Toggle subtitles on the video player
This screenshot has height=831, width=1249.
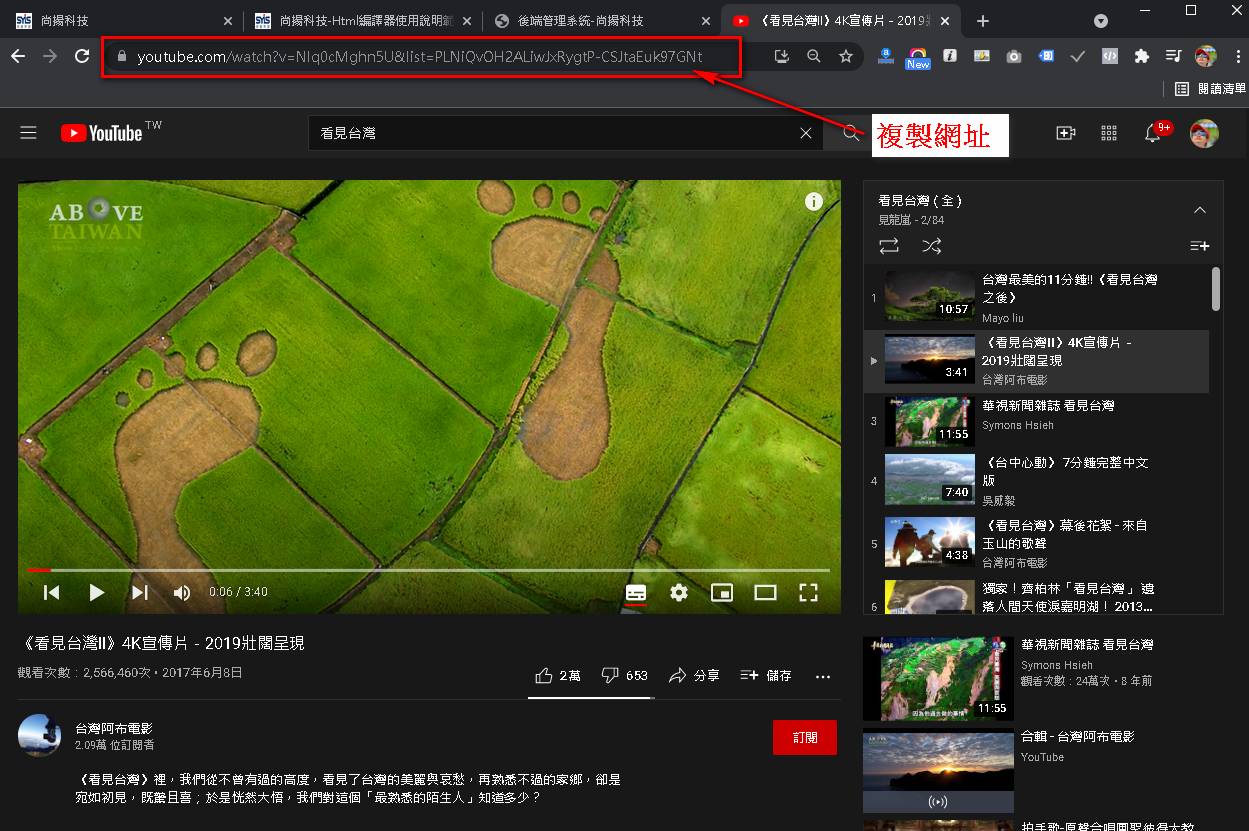point(636,592)
